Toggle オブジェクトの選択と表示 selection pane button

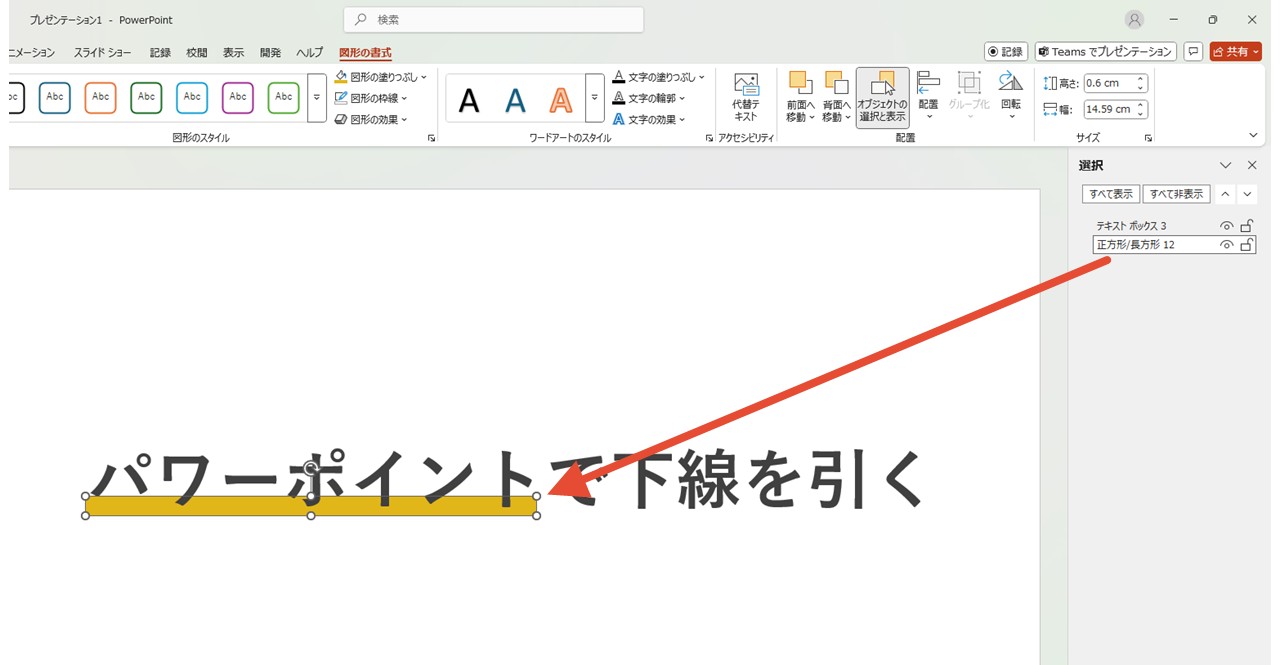(x=882, y=97)
